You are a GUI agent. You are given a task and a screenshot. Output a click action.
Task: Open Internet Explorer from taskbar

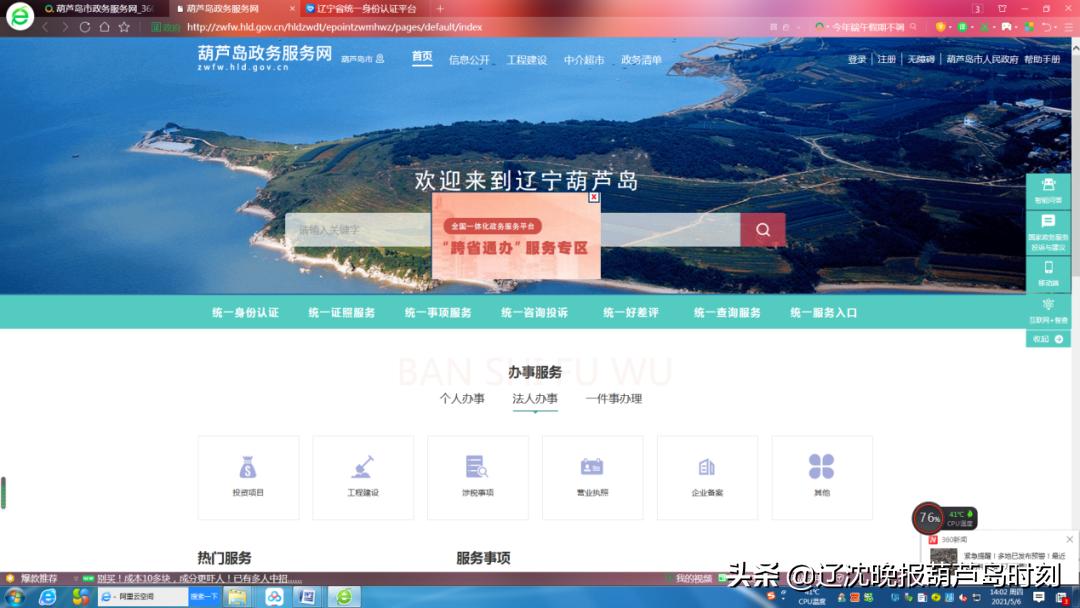48,596
